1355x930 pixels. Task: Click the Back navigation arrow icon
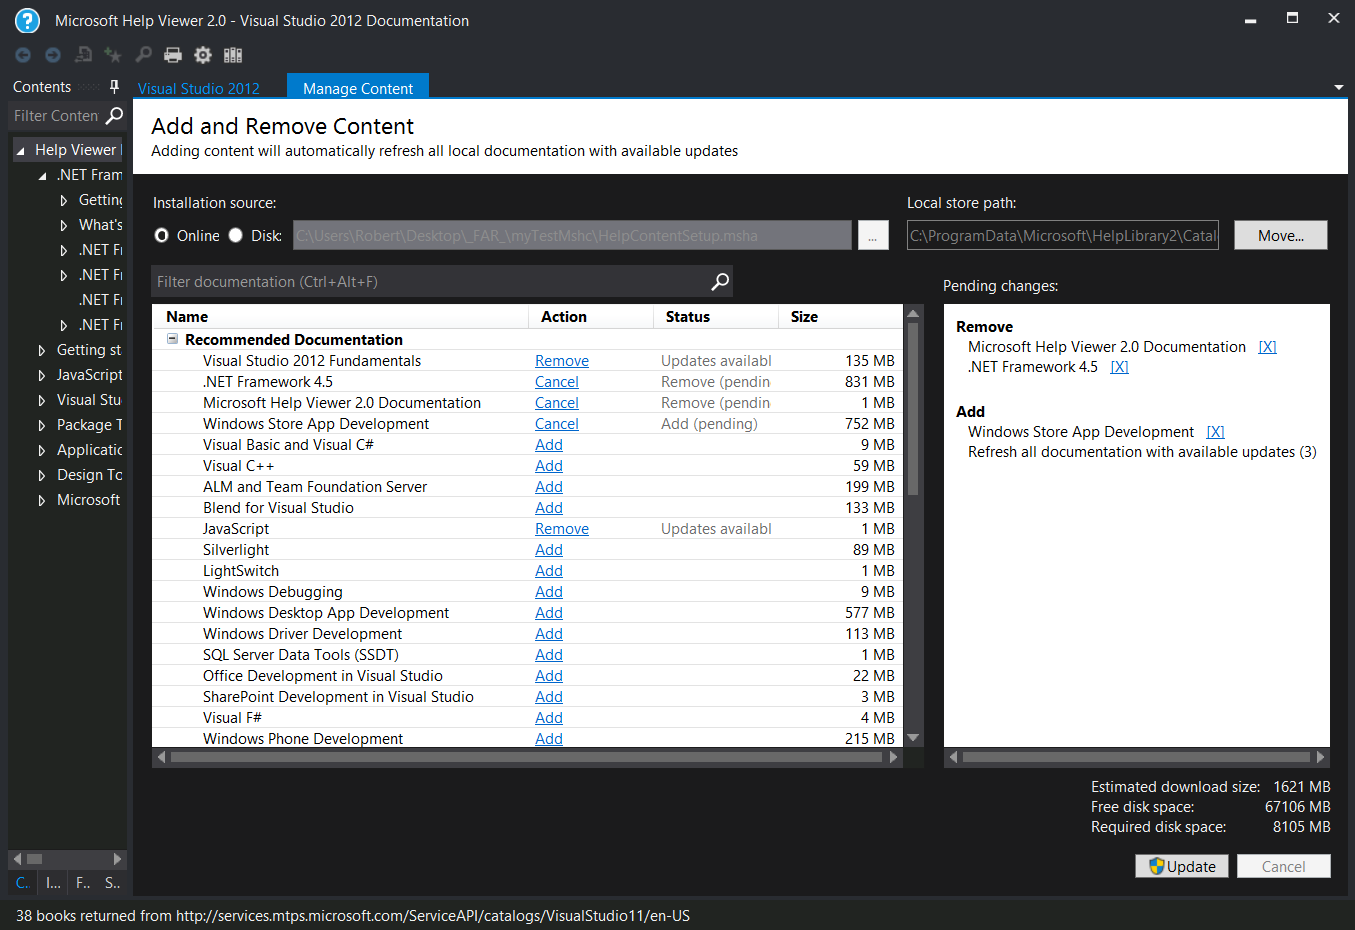coord(23,55)
